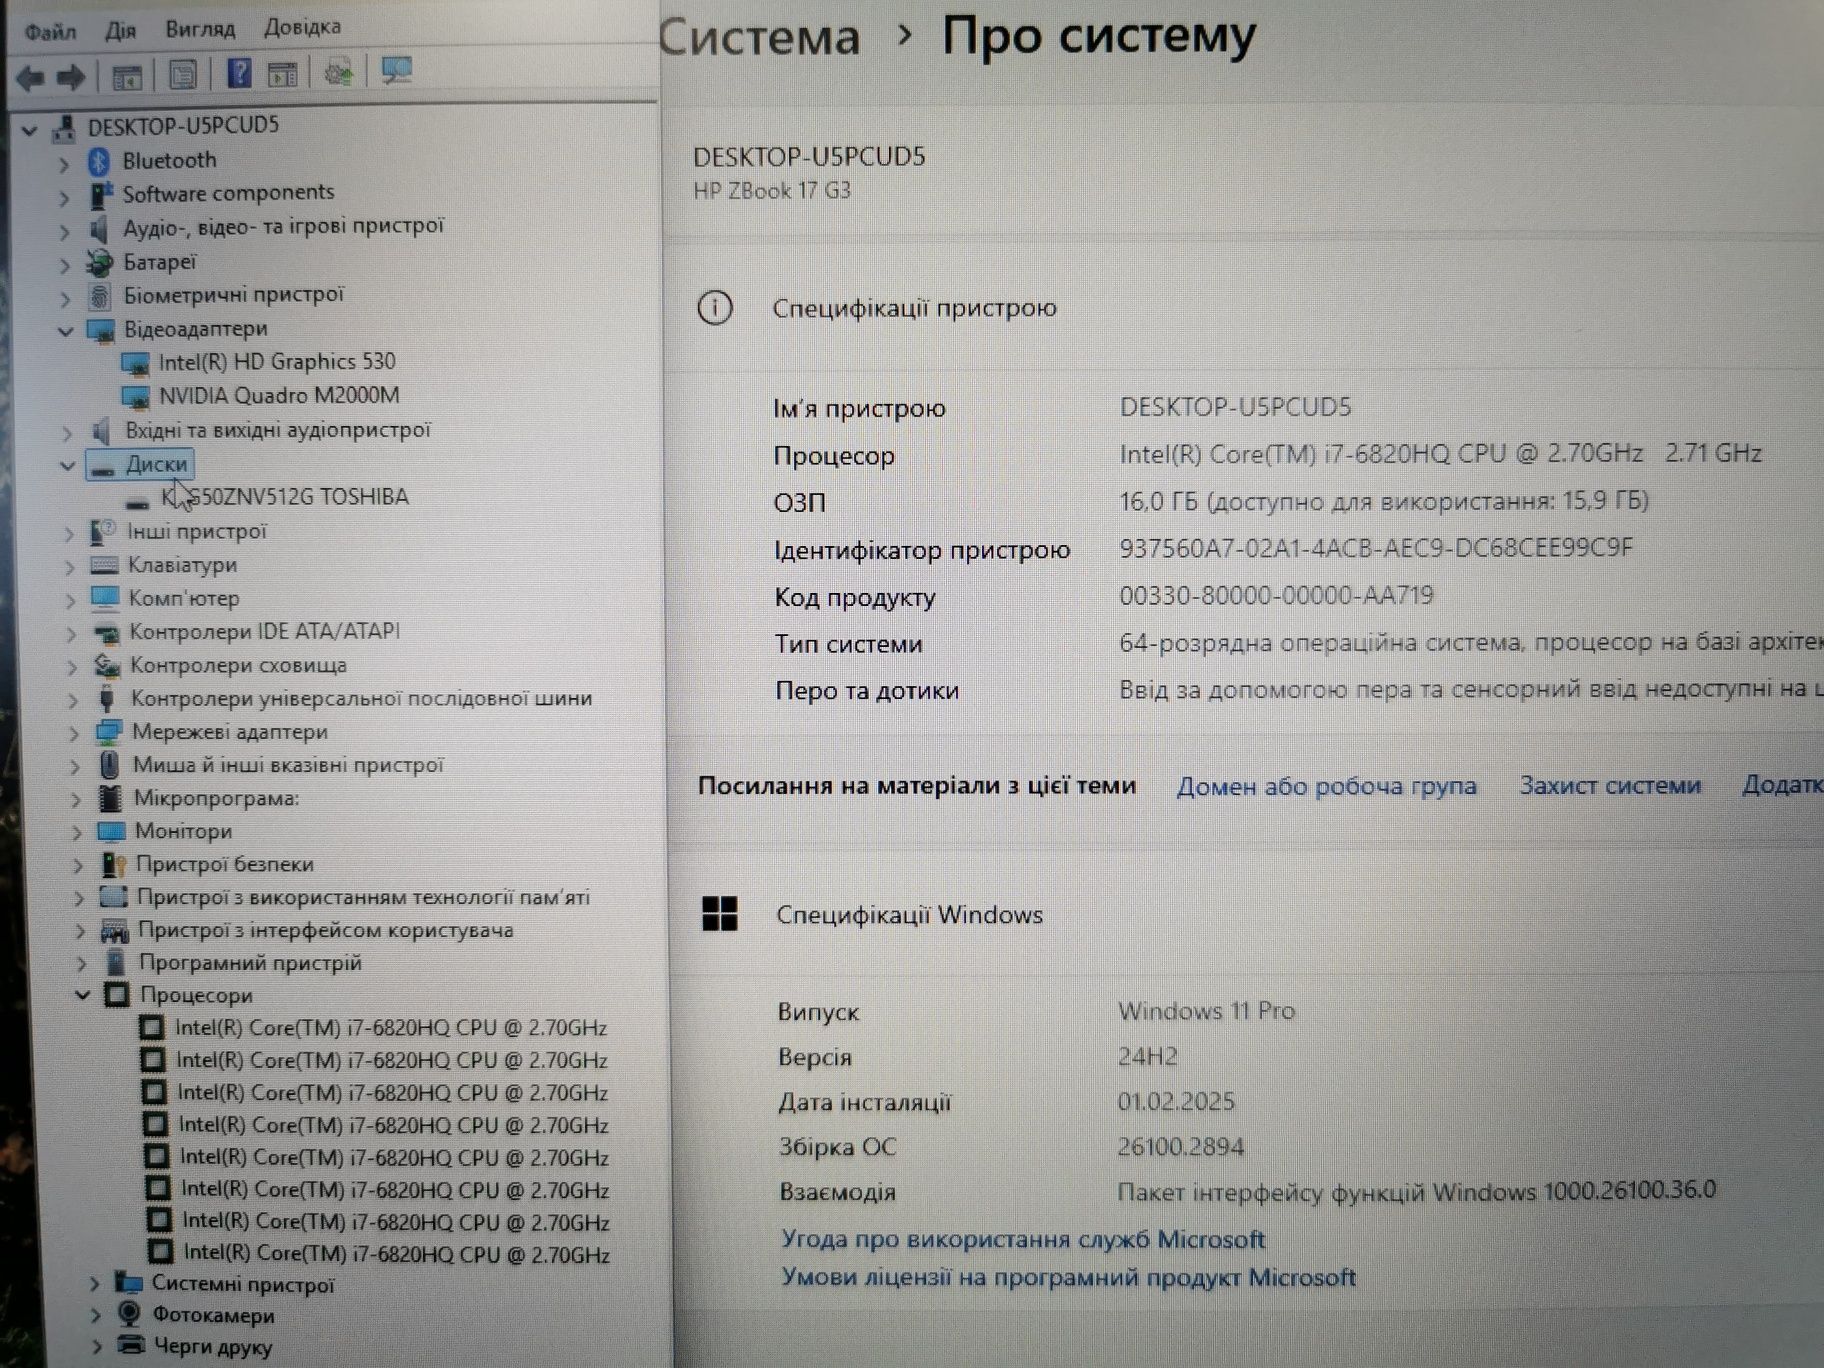Viewport: 1824px width, 1368px height.
Task: Click the Help question mark toolbar icon
Action: [239, 73]
